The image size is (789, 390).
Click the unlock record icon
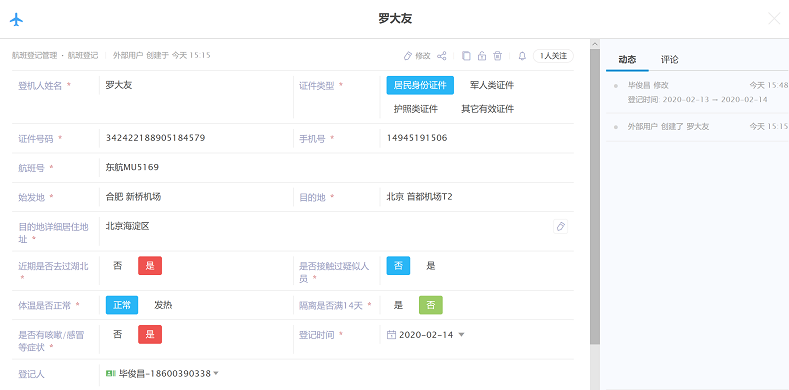point(482,56)
